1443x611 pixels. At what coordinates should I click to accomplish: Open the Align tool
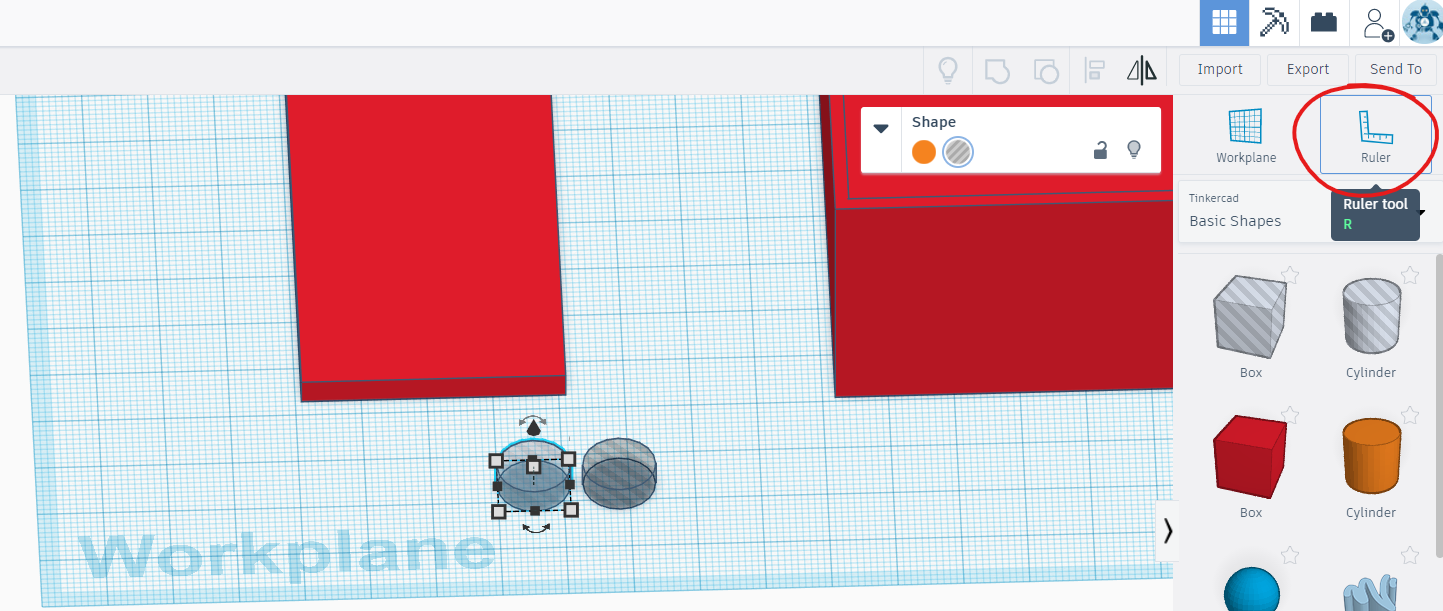click(x=1094, y=70)
